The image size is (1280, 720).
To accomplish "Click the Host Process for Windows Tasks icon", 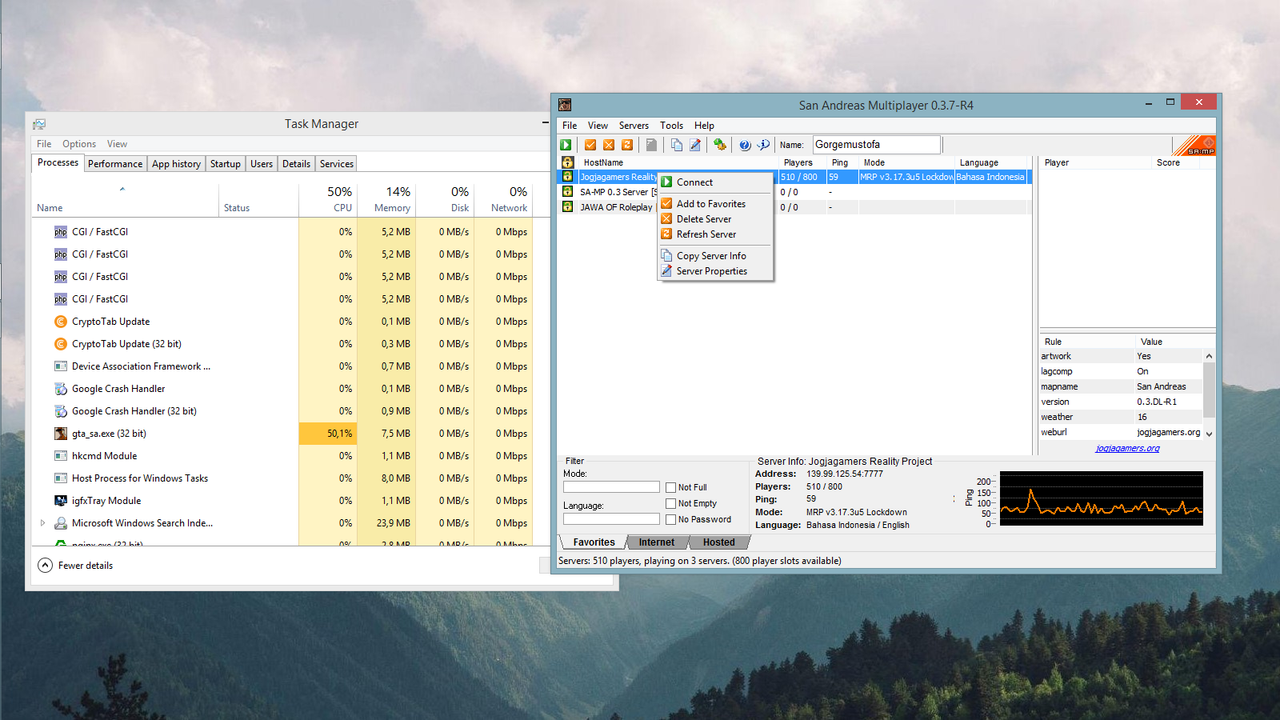I will point(61,478).
